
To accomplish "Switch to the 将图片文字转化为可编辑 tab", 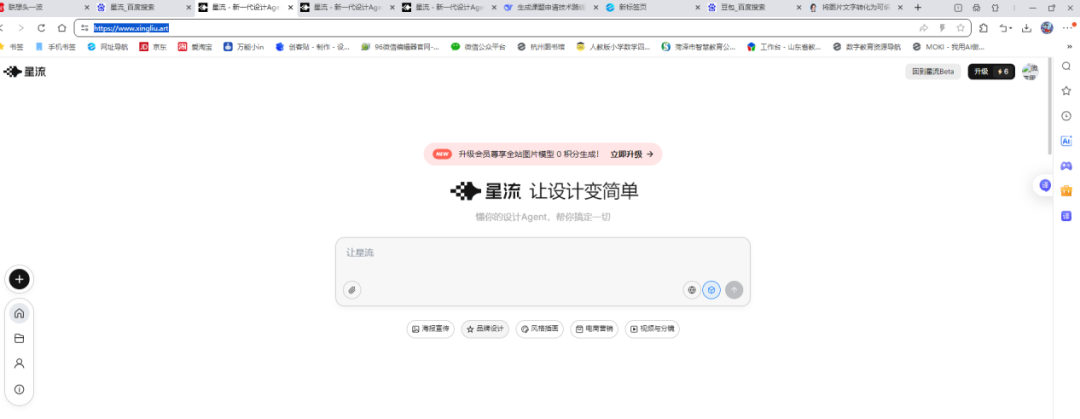I will (856, 8).
